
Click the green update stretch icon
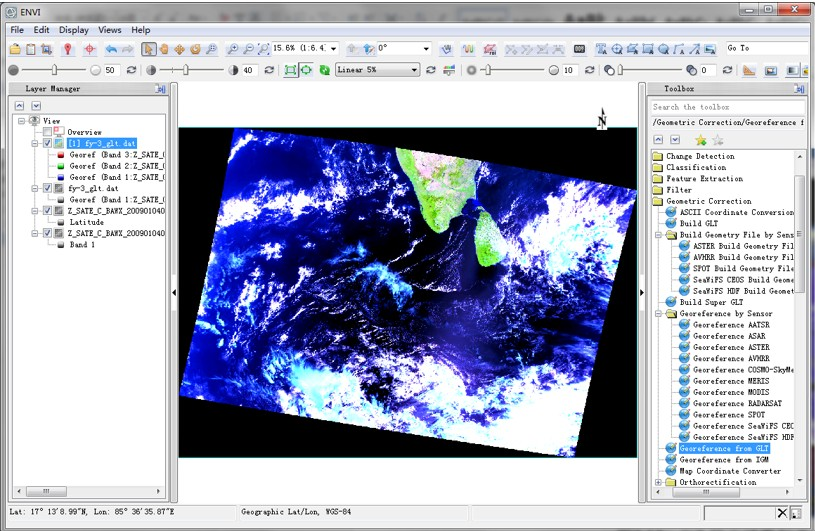pos(324,70)
